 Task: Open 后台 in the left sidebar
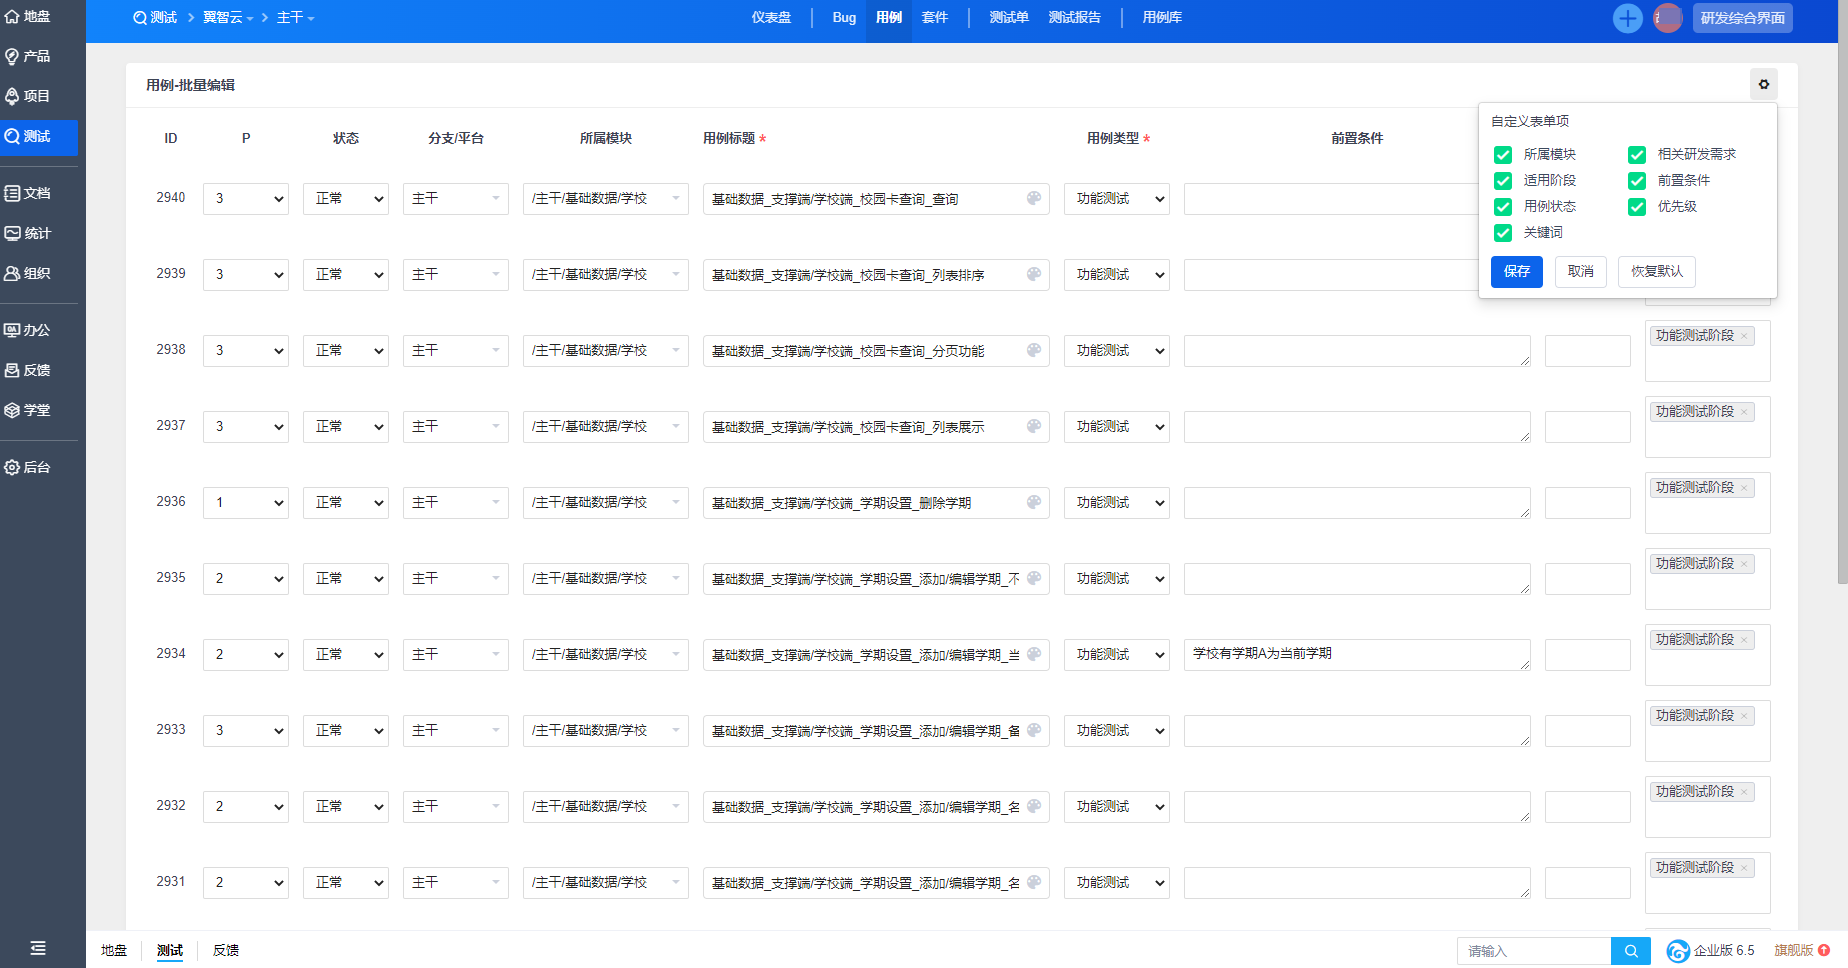click(28, 467)
